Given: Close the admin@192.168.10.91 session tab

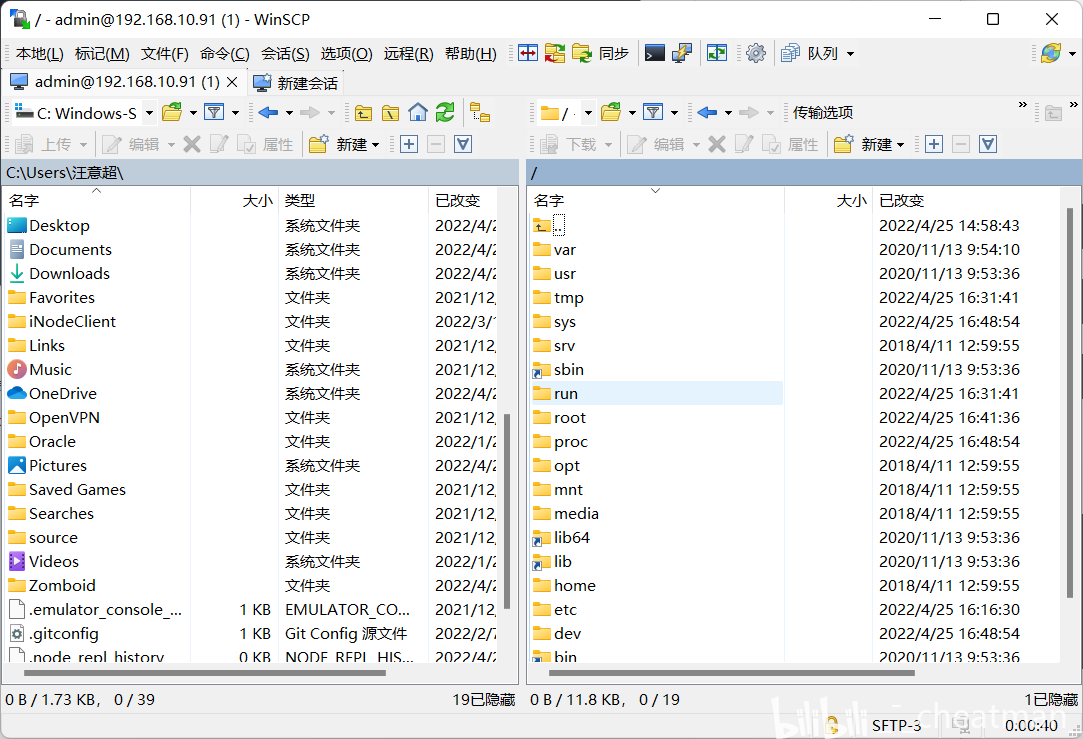Looking at the screenshot, I should pyautogui.click(x=233, y=82).
